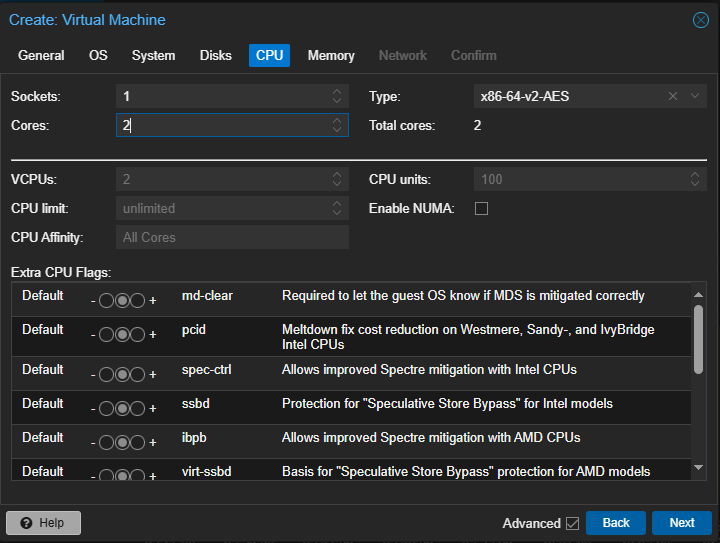Switch to the Memory tab
The width and height of the screenshot is (720, 543).
pos(331,56)
